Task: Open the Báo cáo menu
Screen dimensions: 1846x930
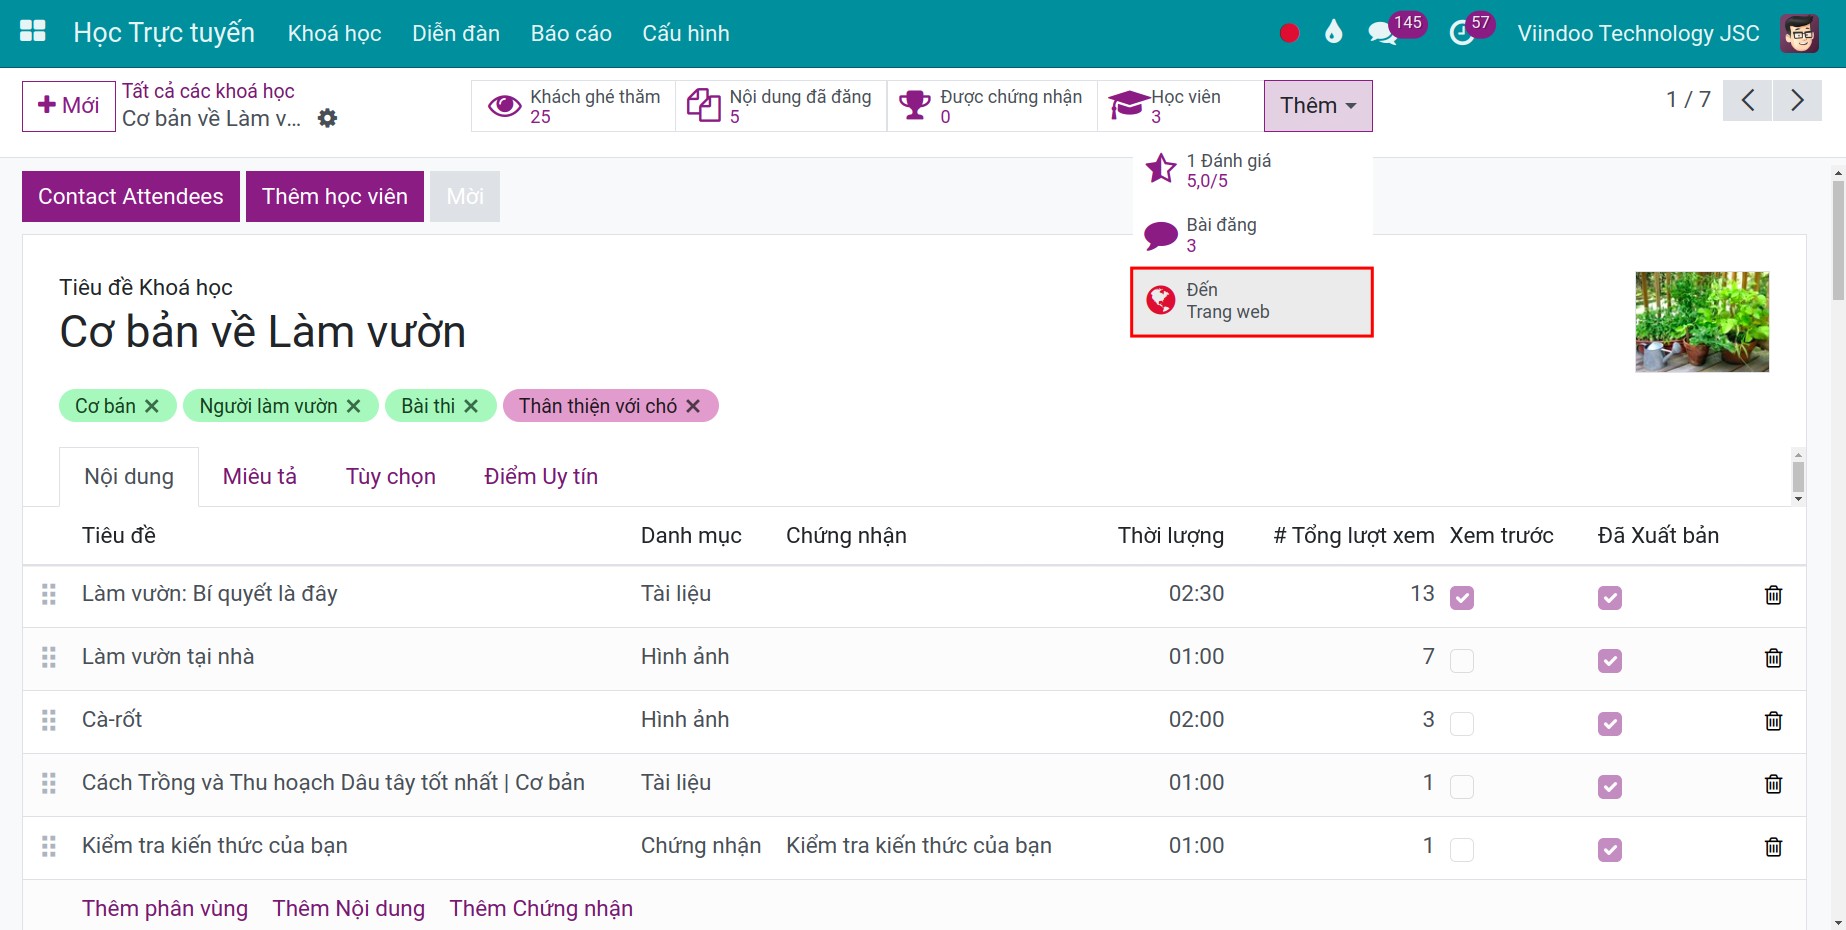Action: point(571,33)
